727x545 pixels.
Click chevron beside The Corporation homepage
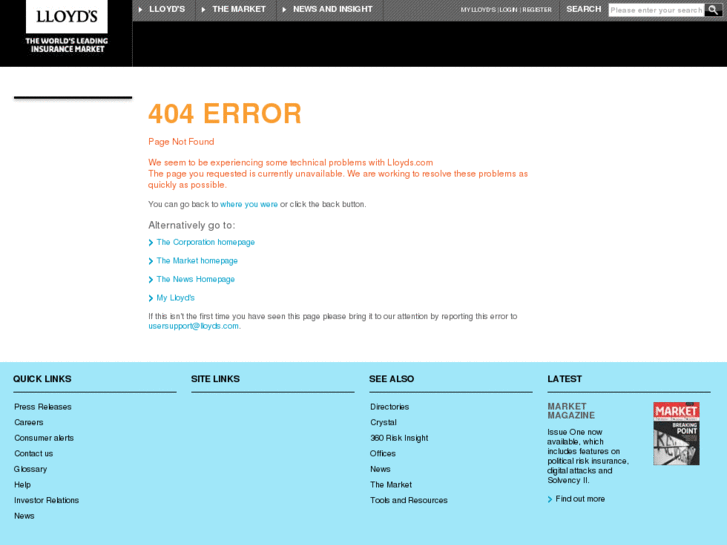pyautogui.click(x=151, y=243)
